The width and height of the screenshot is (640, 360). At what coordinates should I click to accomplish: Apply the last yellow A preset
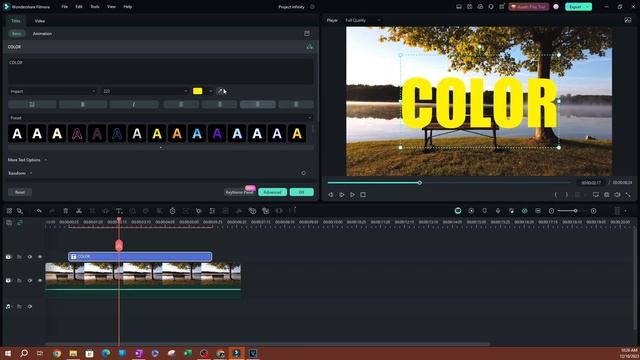[x=297, y=133]
